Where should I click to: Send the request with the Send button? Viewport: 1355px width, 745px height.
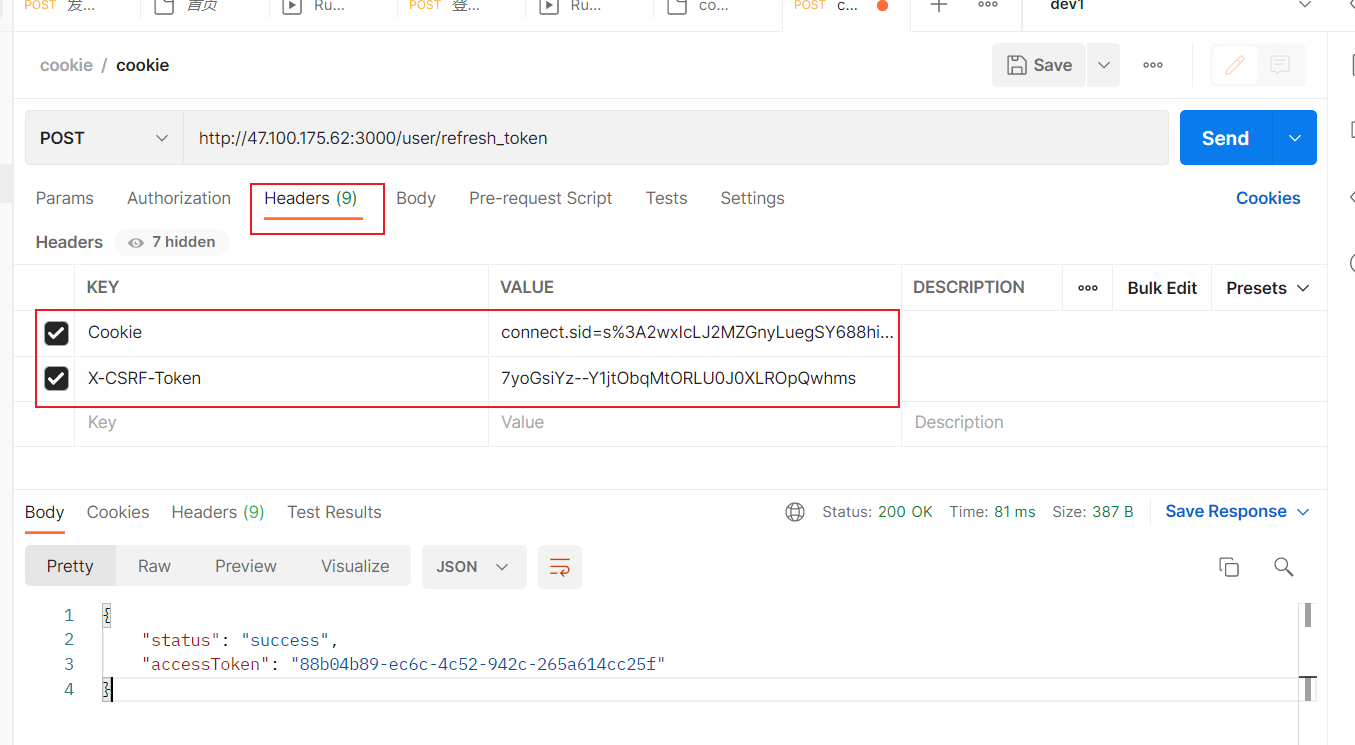(1226, 138)
